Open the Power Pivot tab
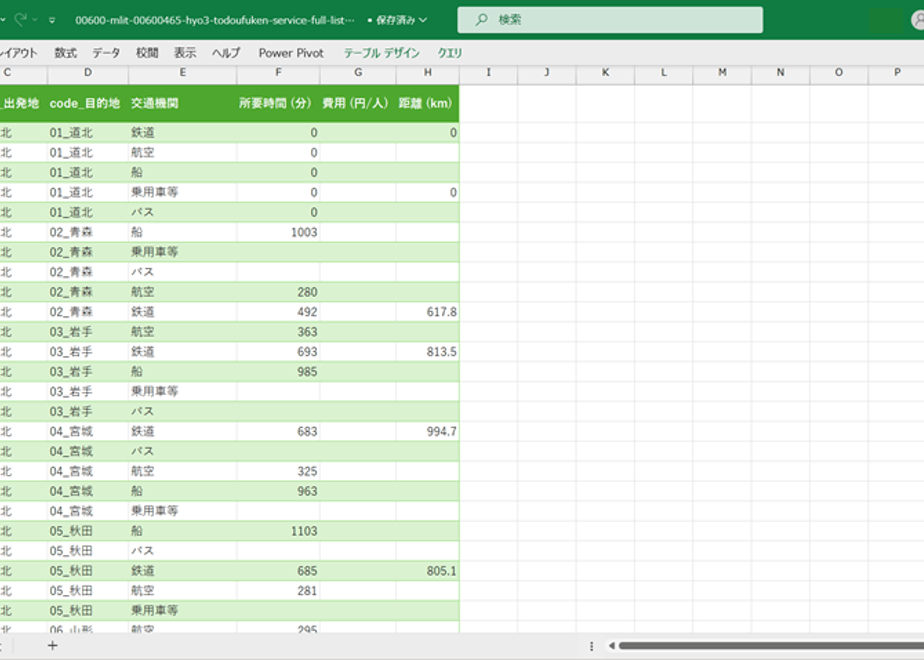Viewport: 924px width, 660px height. (291, 53)
